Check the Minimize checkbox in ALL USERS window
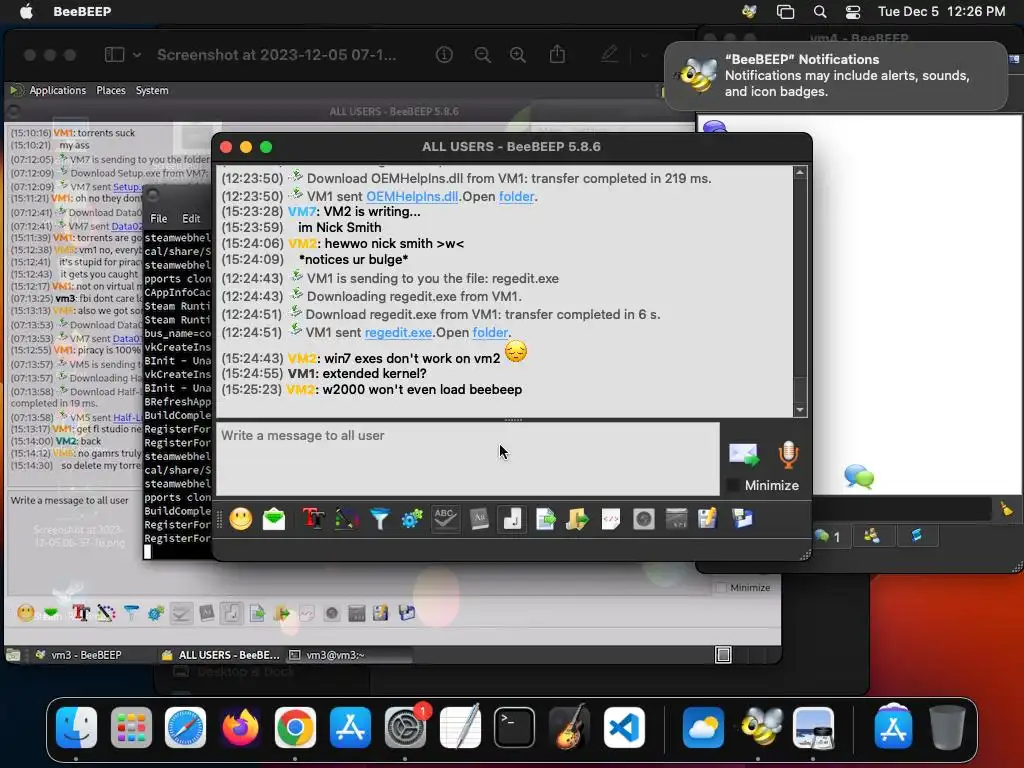 tap(733, 485)
